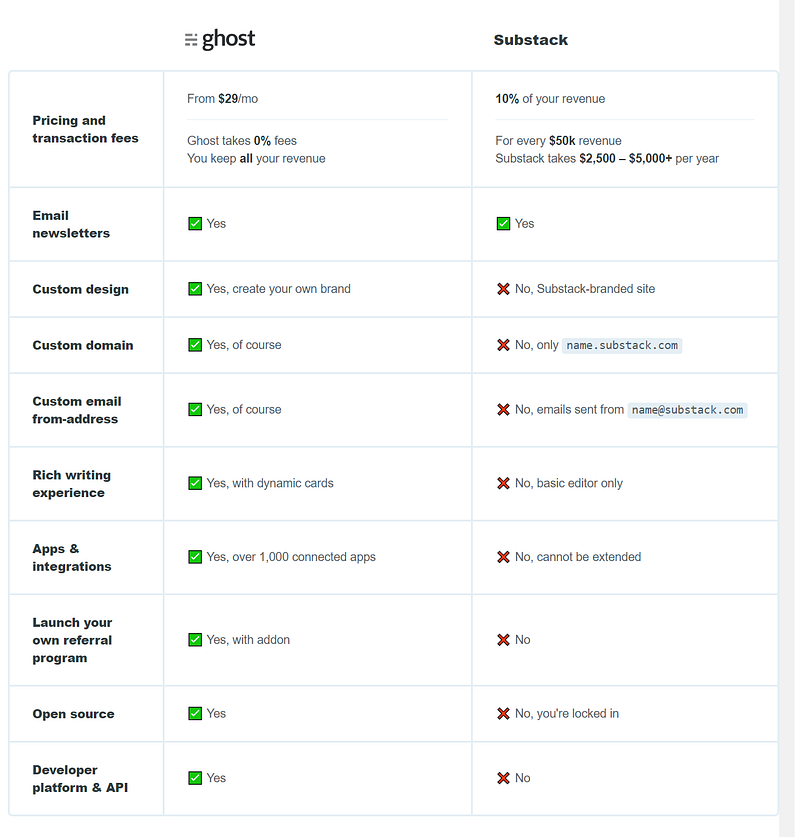Click green check beside 'Yes, create your own brand'
This screenshot has width=800, height=837.
[x=195, y=289]
